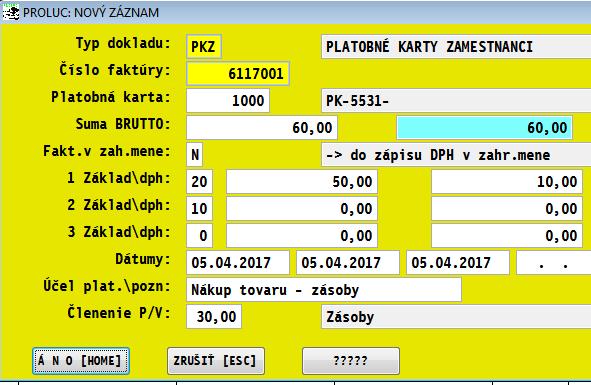Click the 'Suma BRUTTO:' label
The image size is (591, 385).
point(123,124)
